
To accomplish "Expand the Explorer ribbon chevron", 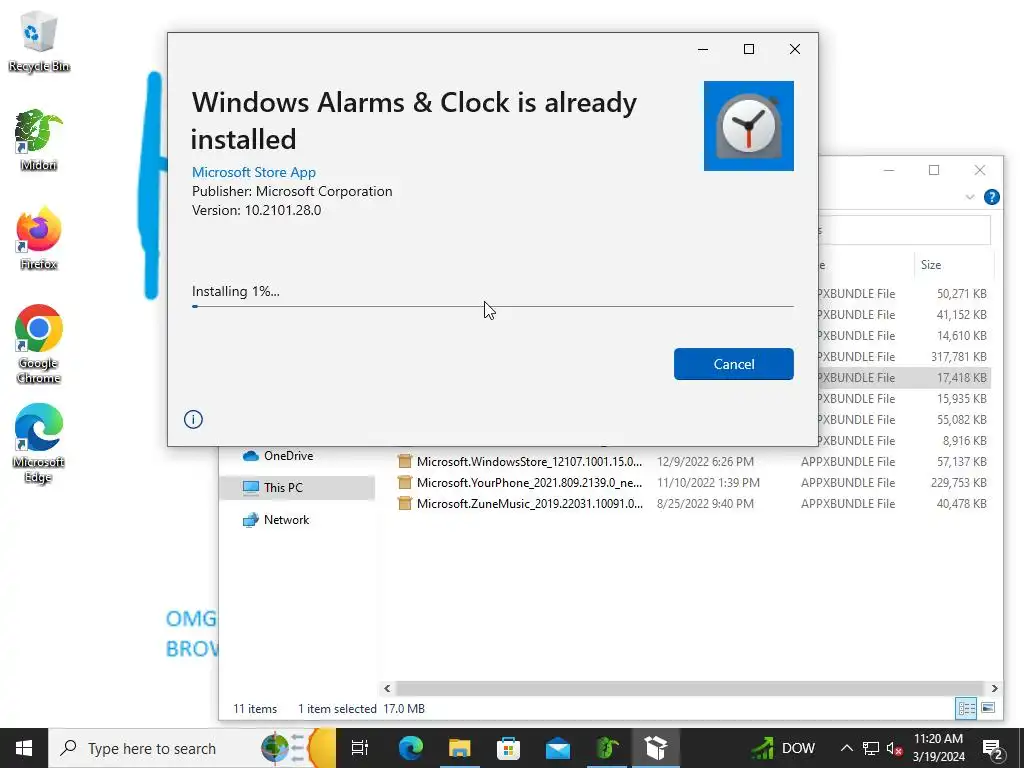I will pos(970,197).
